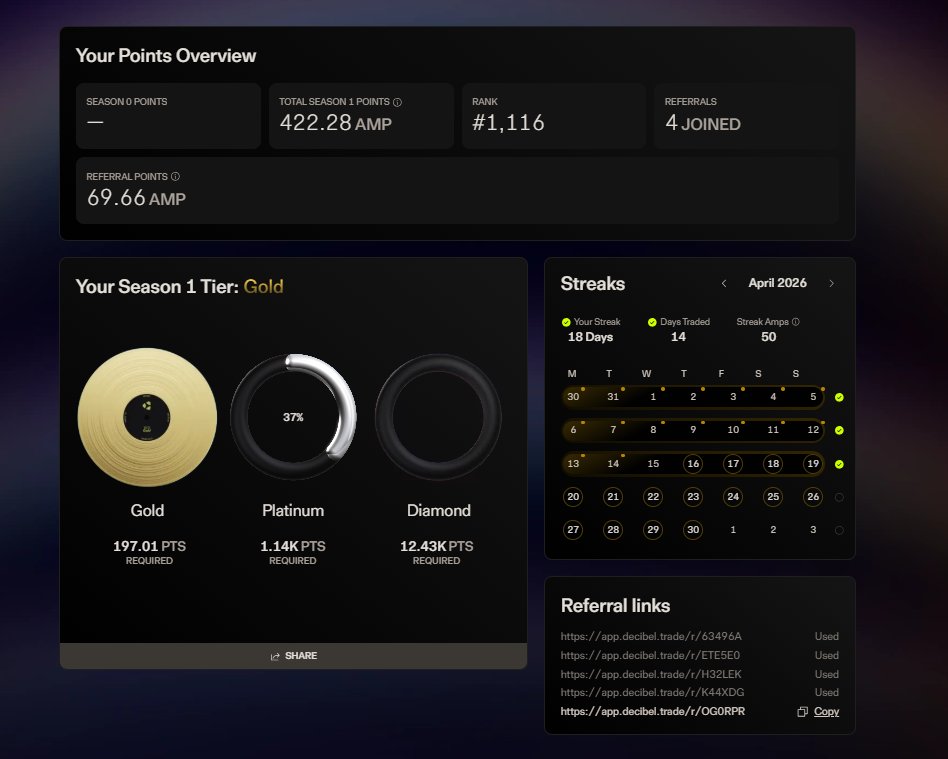
Task: Click the 69.66 AMP referral points value
Action: [136, 198]
